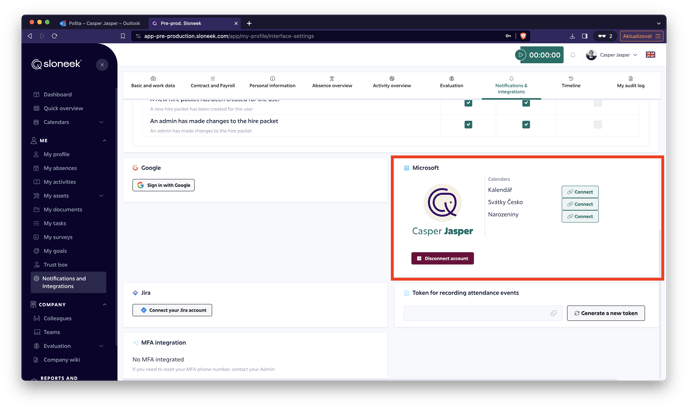Switch to the Outlook browser tab
The height and width of the screenshot is (409, 688).
[x=100, y=23]
